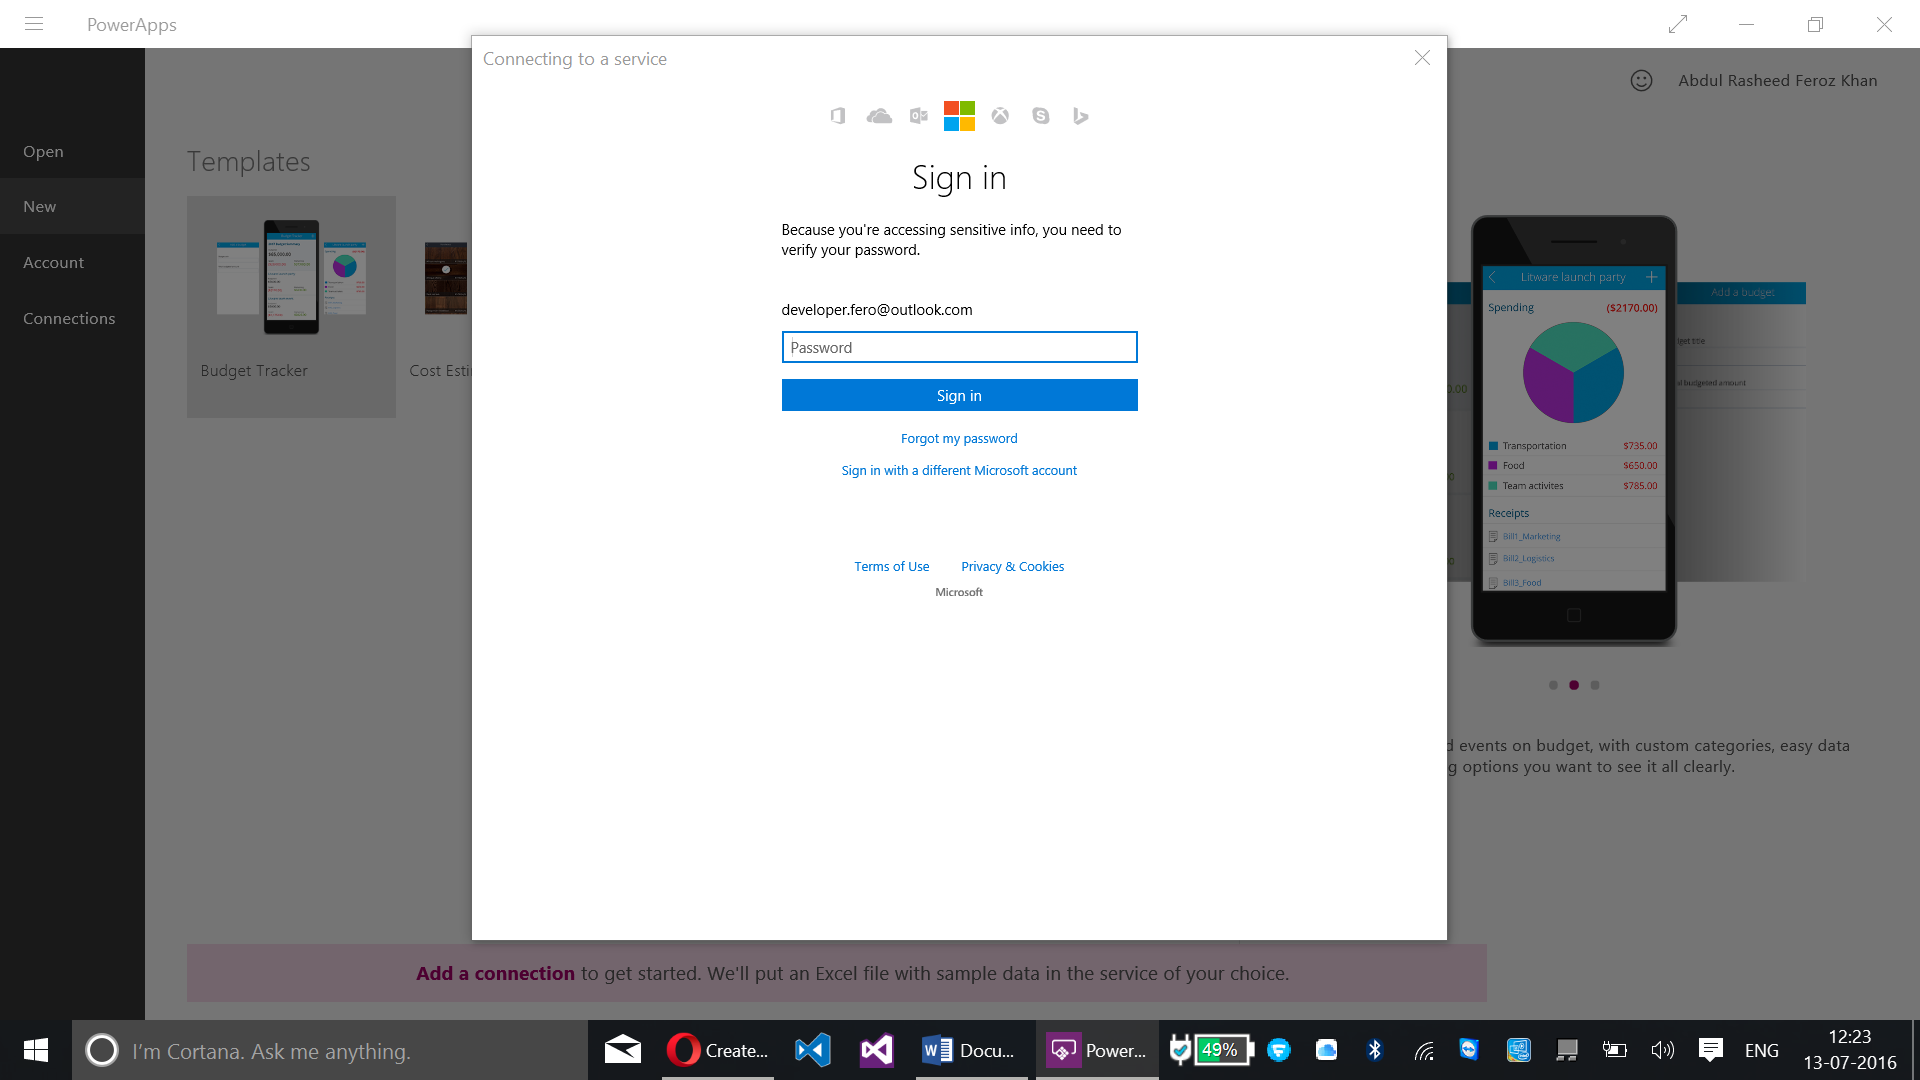
Task: Select Account in the left sidebar
Action: [x=72, y=262]
